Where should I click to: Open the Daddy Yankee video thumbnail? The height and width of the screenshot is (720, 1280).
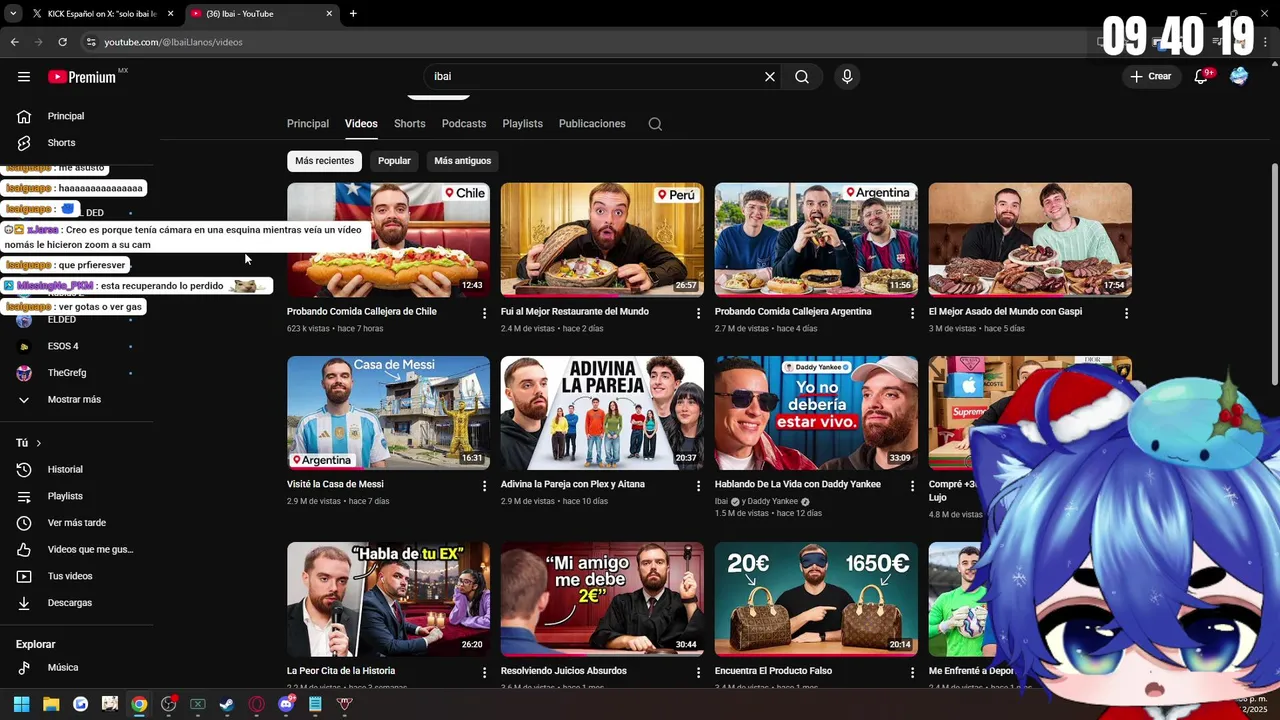816,413
